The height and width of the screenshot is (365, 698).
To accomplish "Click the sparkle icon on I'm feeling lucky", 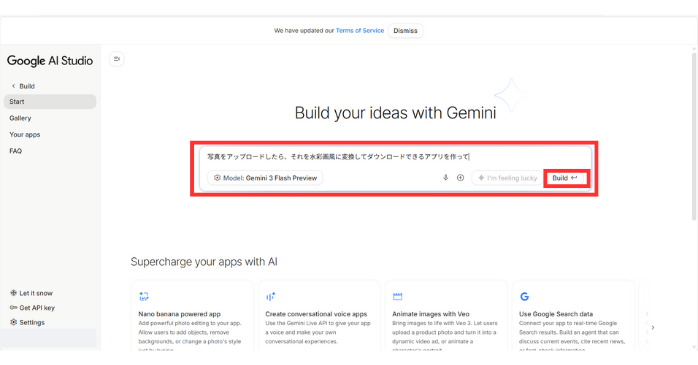I will point(481,178).
